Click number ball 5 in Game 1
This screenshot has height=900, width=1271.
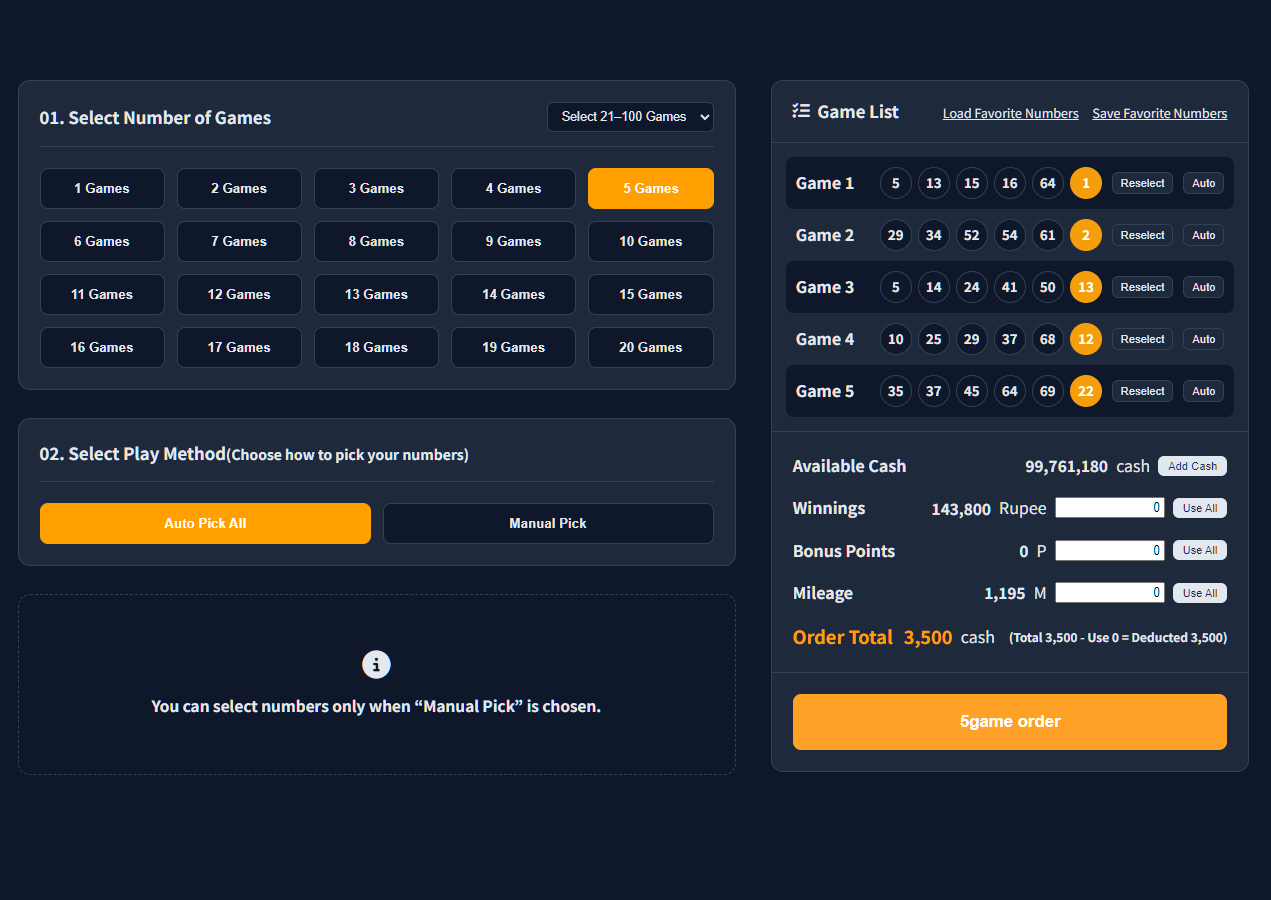tap(895, 183)
